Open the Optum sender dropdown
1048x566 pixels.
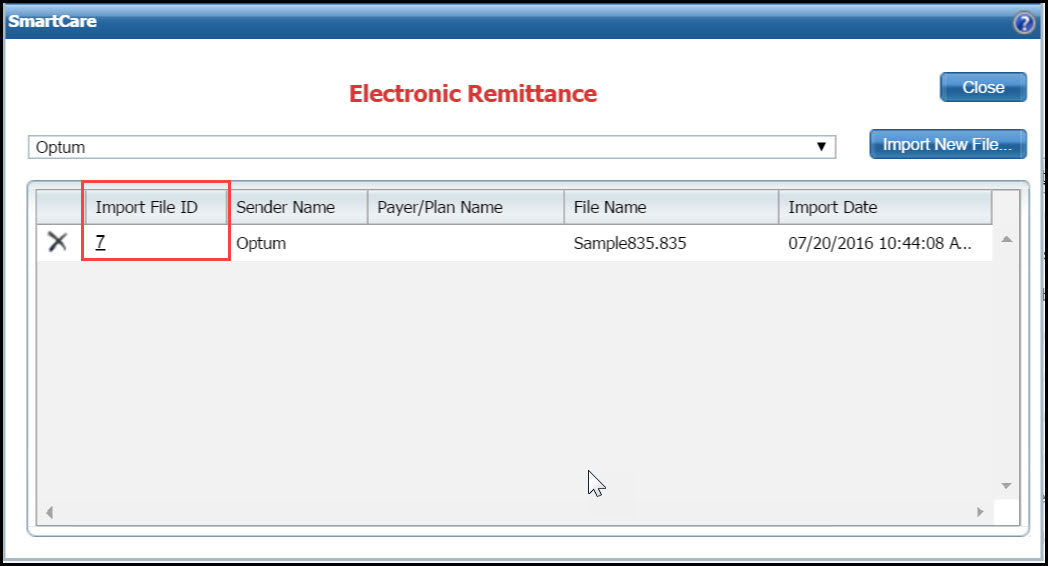[x=432, y=147]
